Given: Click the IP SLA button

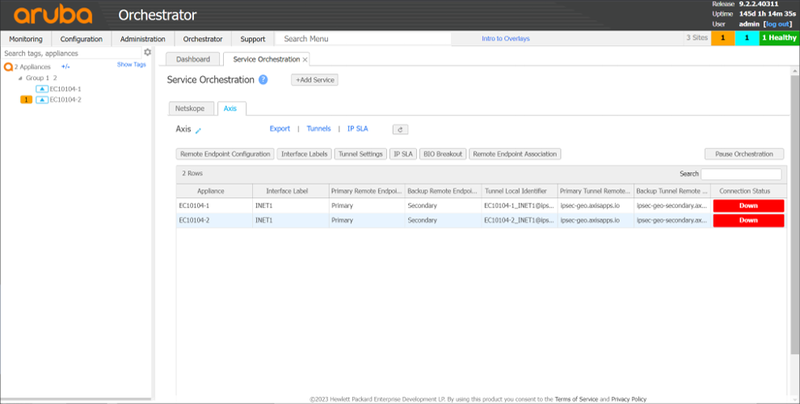Looking at the screenshot, I should (403, 154).
